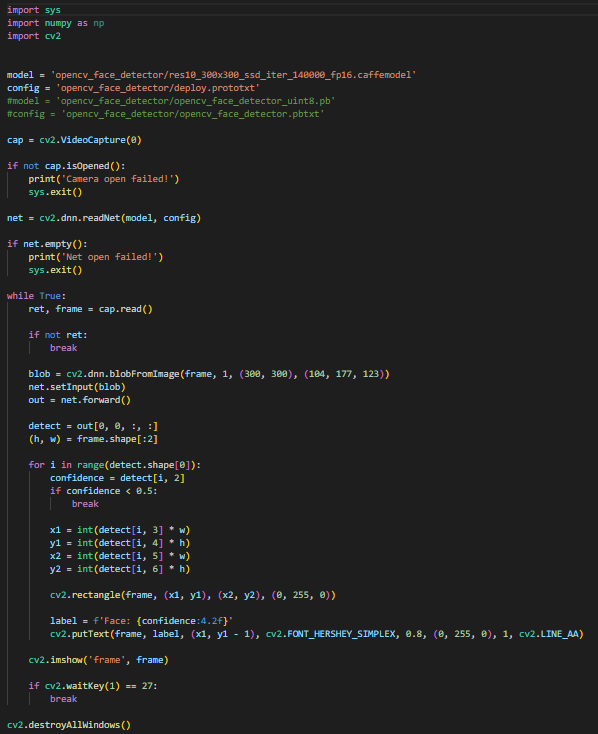
Task: Click 'for i in range(detect.shape[0]):' line
Action: point(115,465)
